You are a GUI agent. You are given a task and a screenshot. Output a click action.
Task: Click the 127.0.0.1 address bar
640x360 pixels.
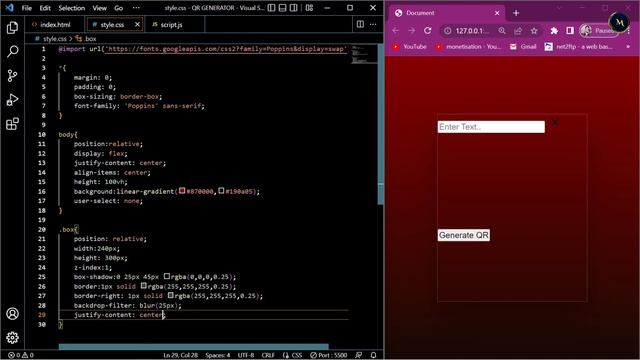click(x=472, y=31)
